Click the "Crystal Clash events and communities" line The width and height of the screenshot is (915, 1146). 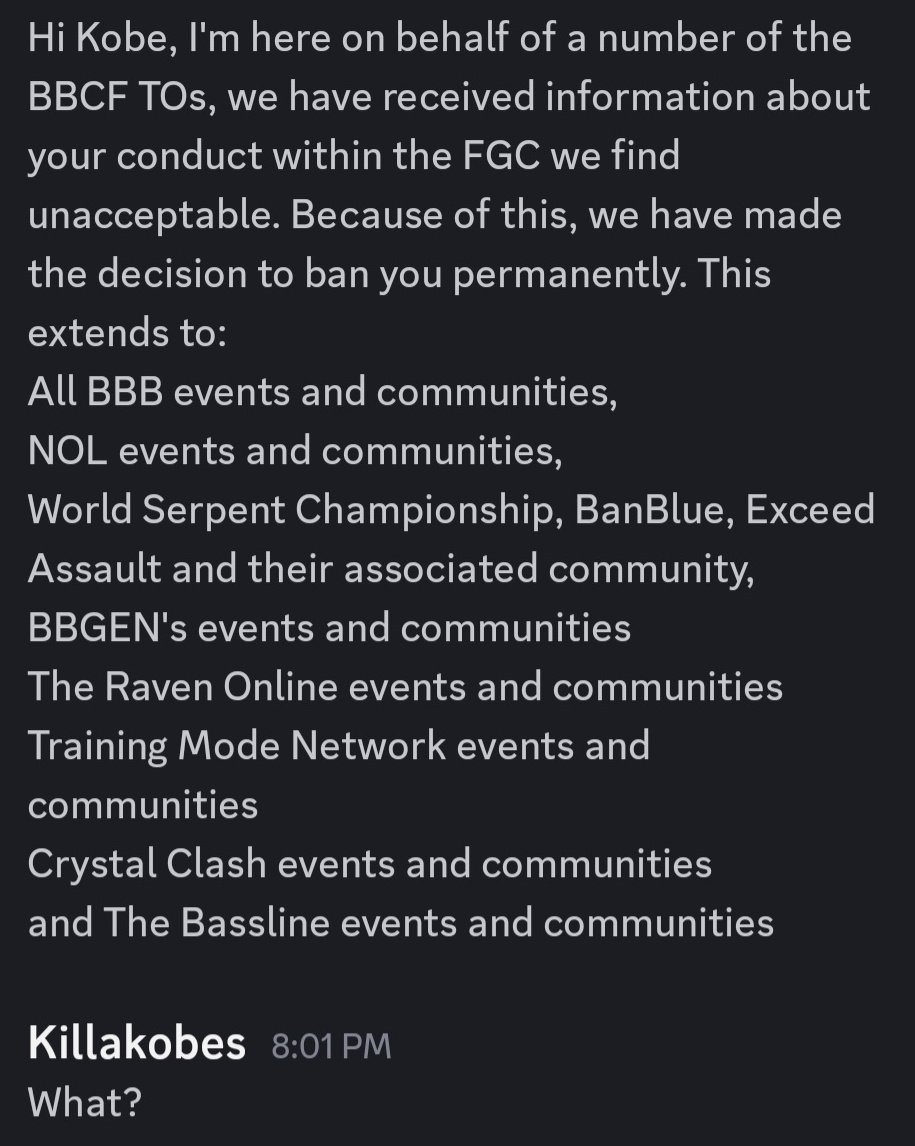369,864
